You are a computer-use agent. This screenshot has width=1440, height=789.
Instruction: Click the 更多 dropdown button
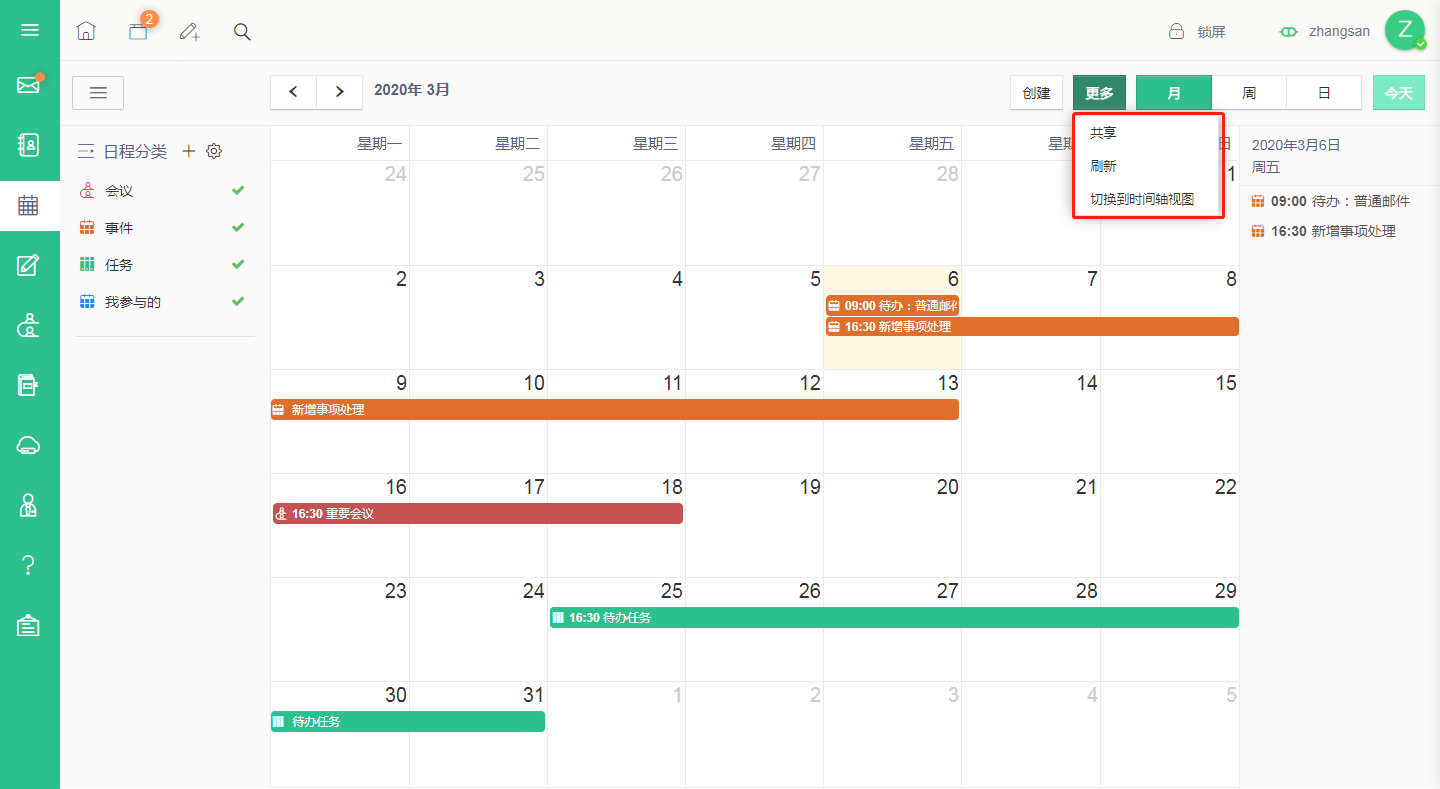coord(1100,93)
